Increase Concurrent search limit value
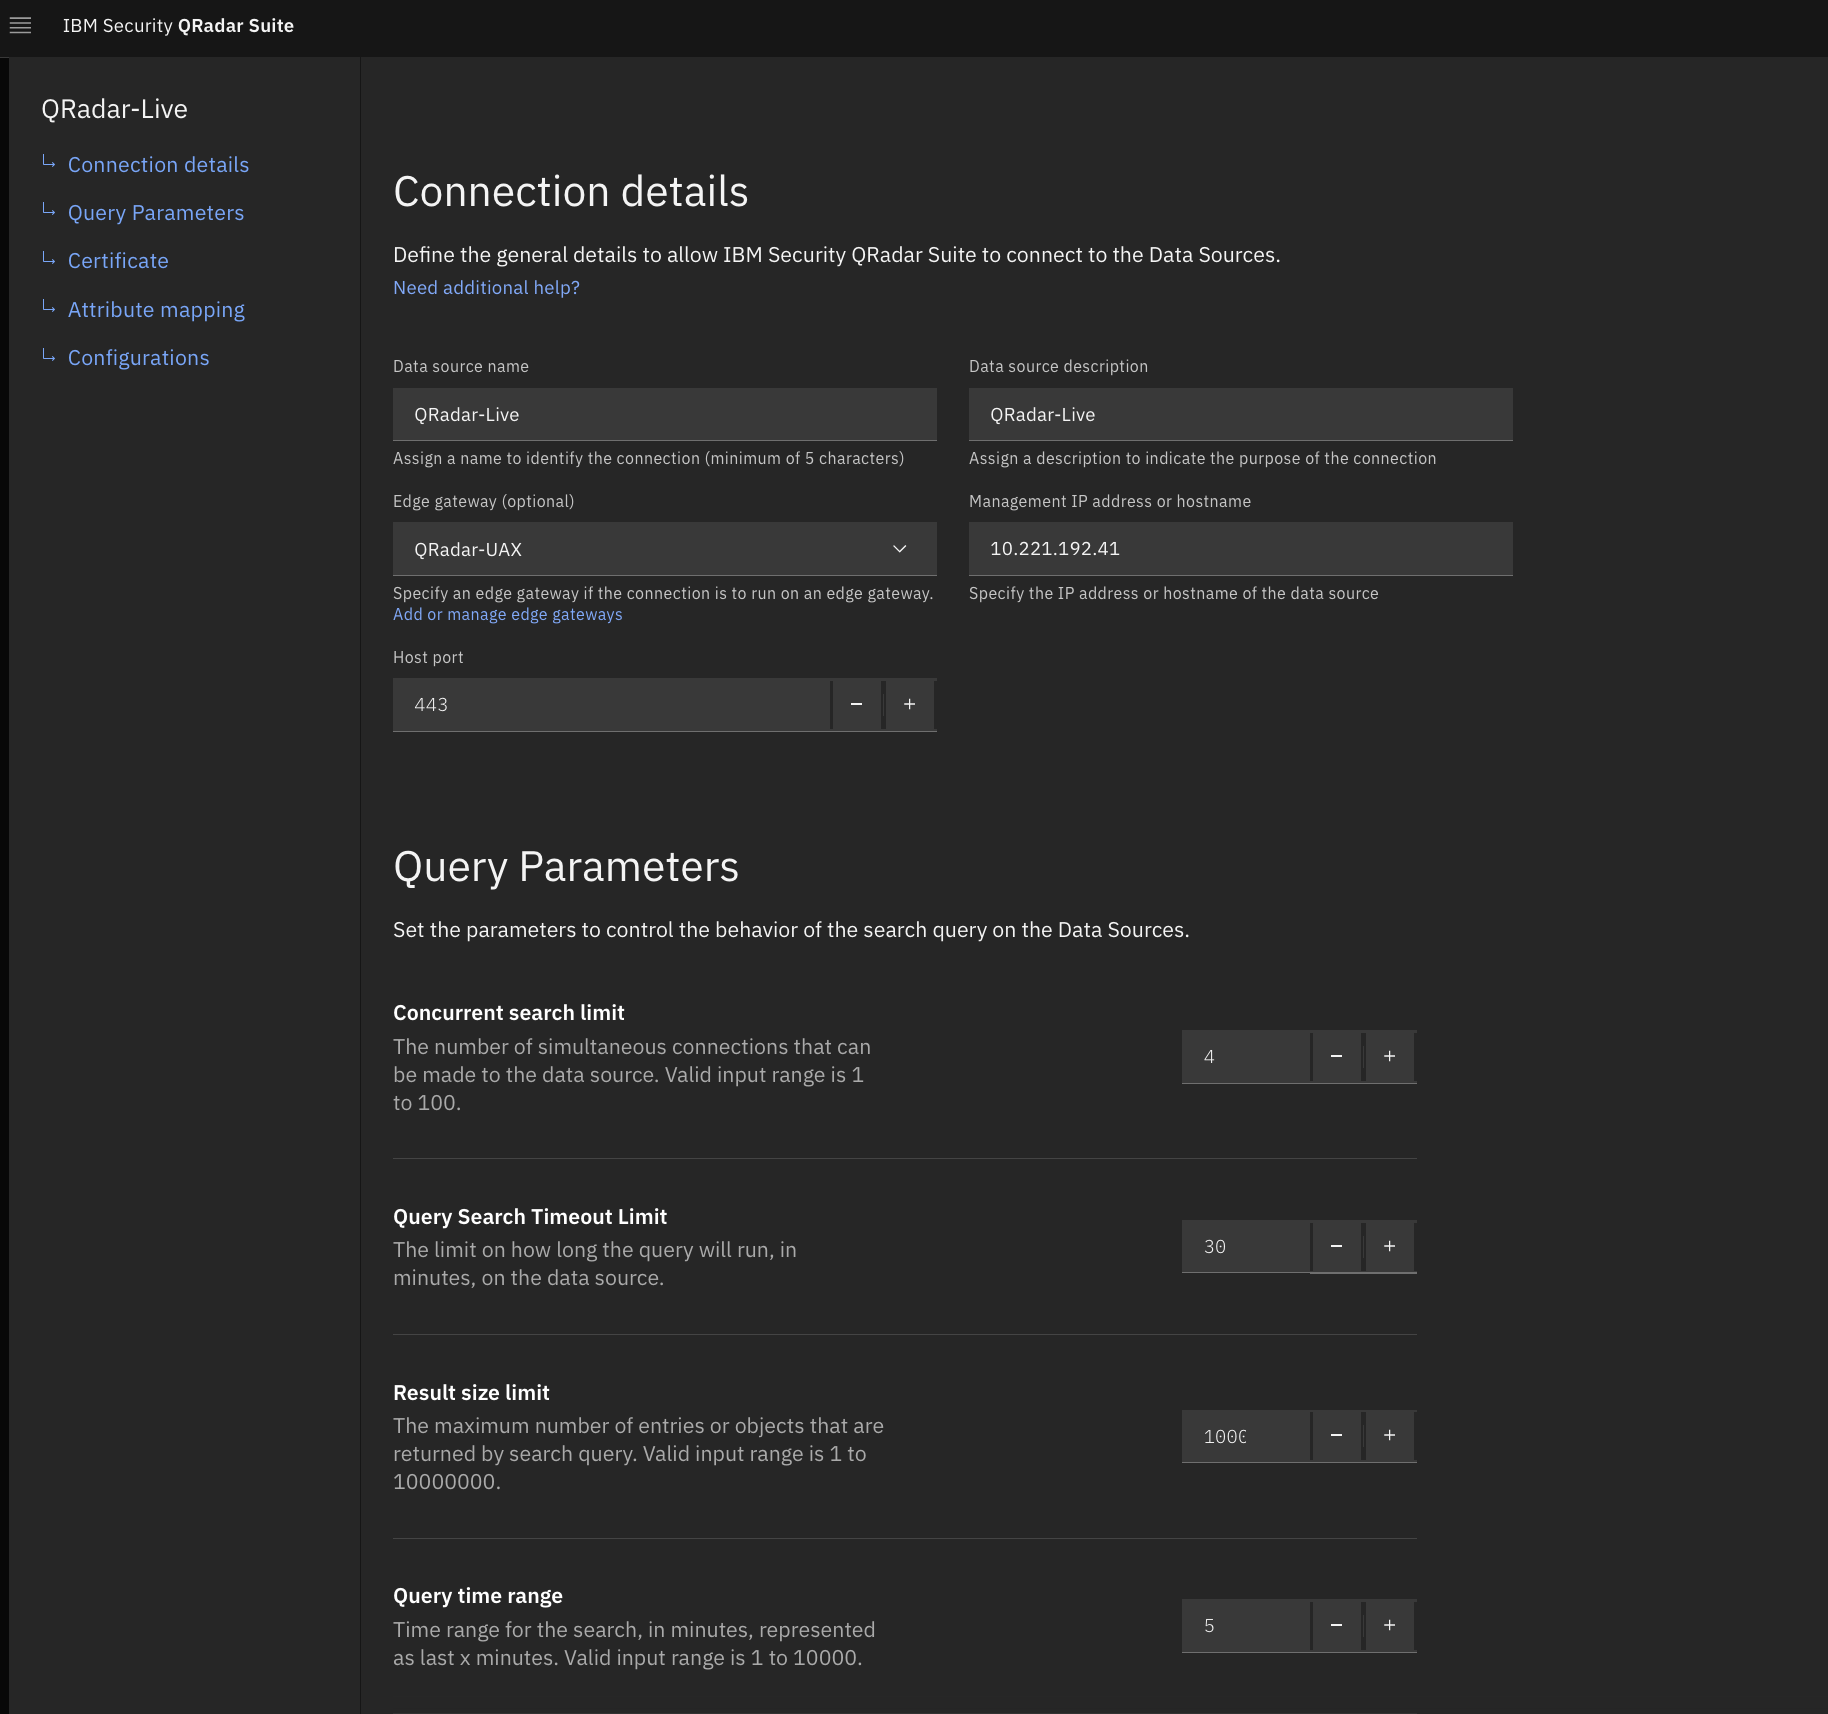Image resolution: width=1828 pixels, height=1714 pixels. [1389, 1056]
